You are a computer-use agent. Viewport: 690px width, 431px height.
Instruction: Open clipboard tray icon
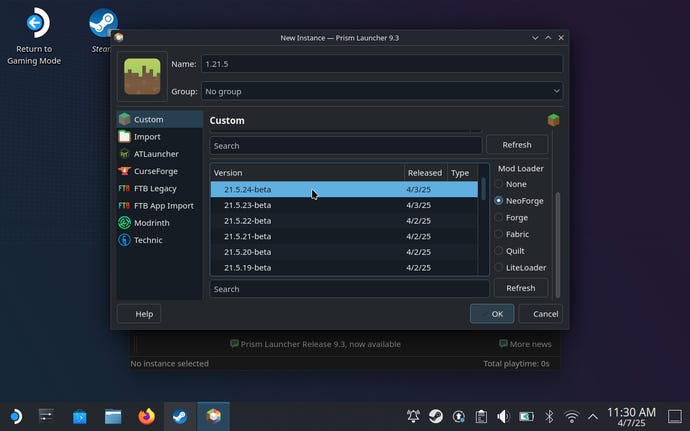[x=481, y=416]
